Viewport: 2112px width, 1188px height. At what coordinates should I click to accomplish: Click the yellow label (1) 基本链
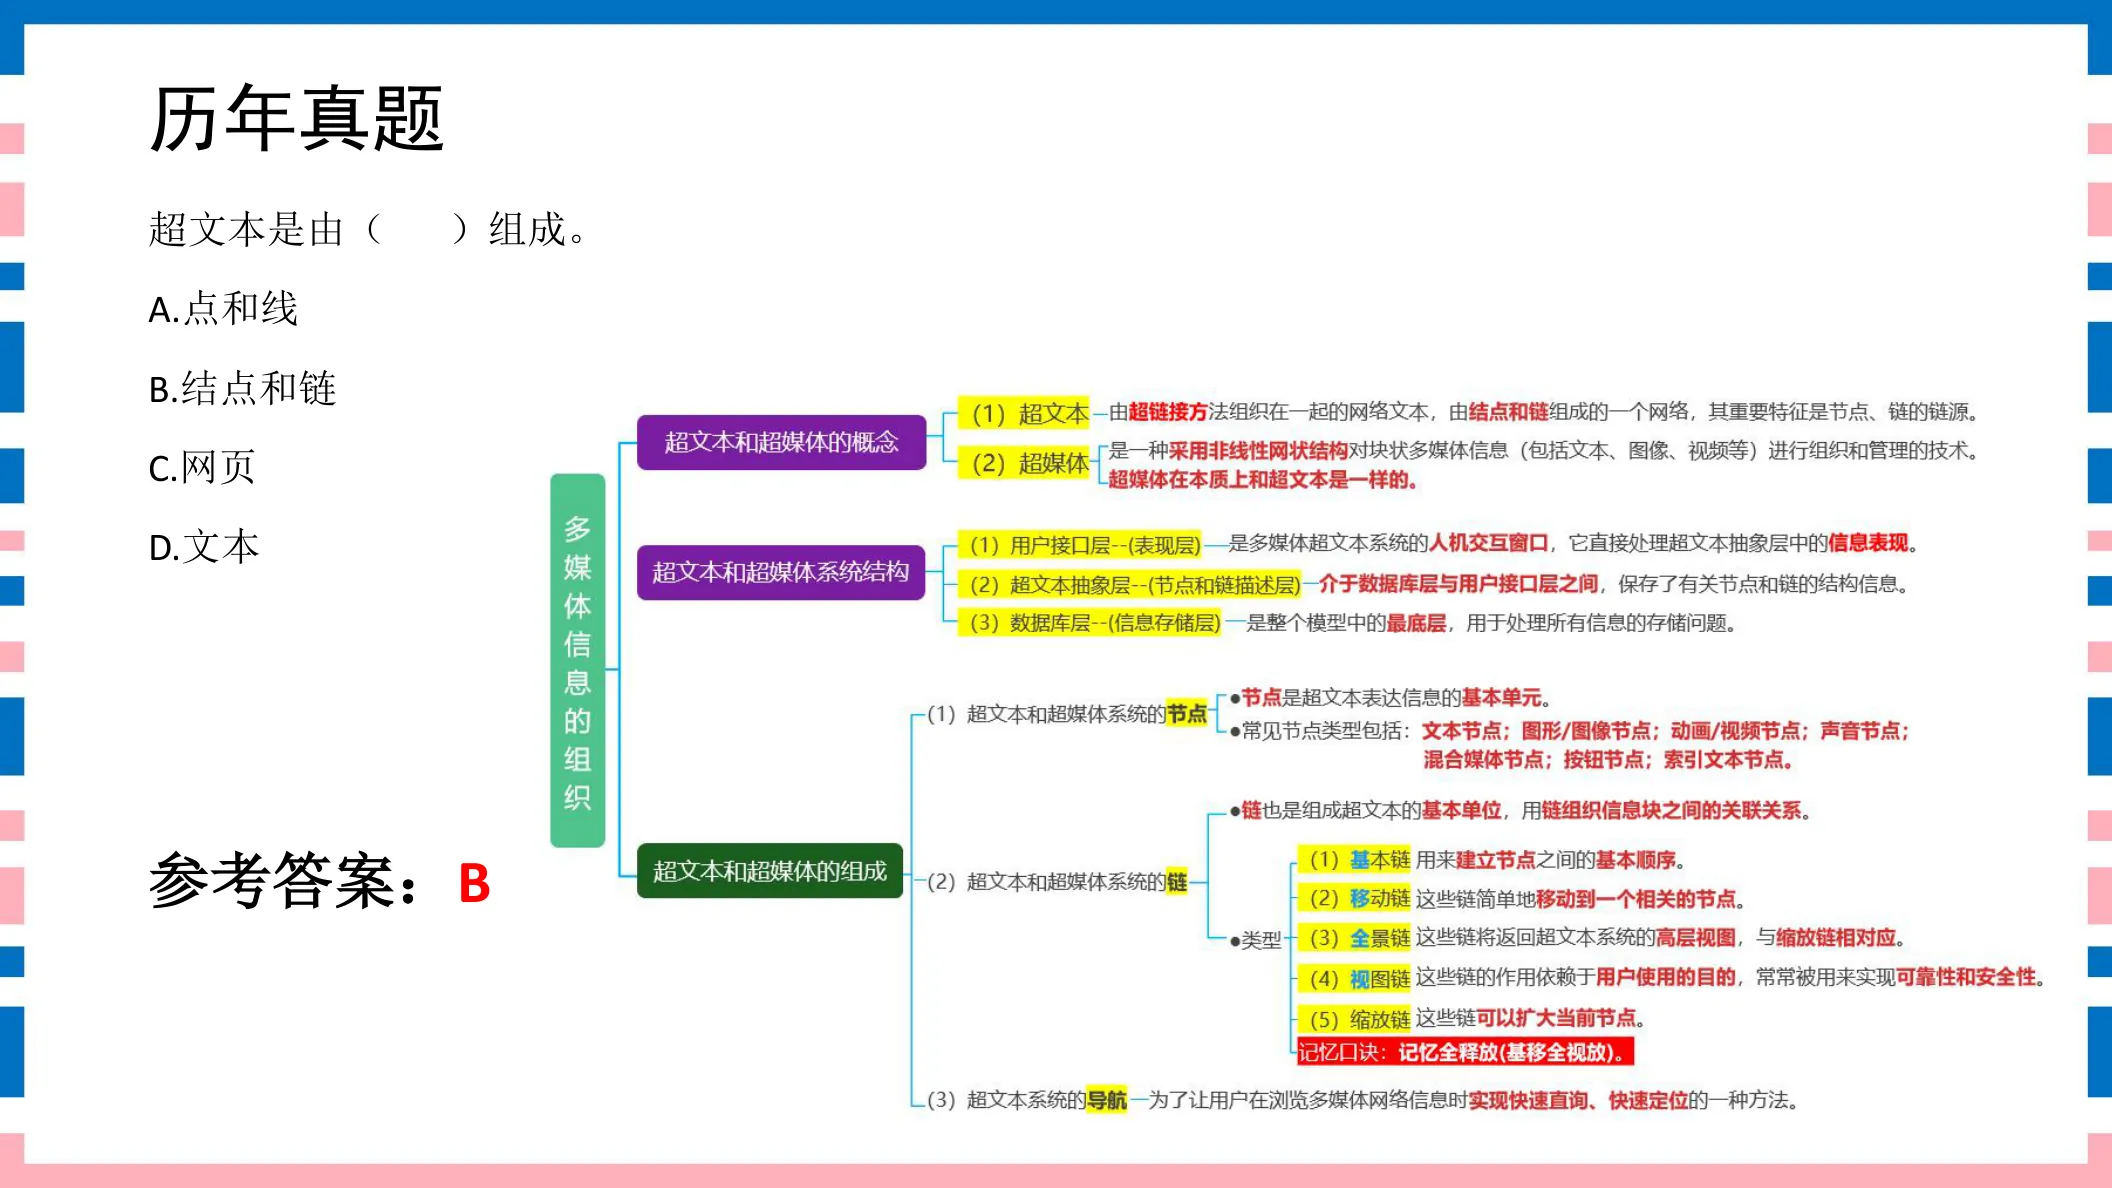(x=1354, y=860)
